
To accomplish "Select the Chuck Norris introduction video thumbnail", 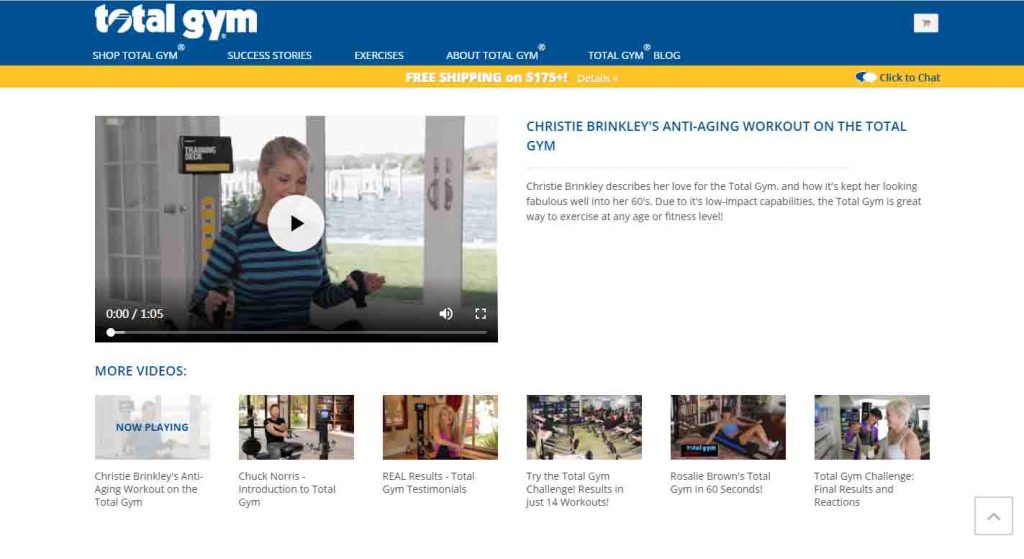I will [x=296, y=427].
